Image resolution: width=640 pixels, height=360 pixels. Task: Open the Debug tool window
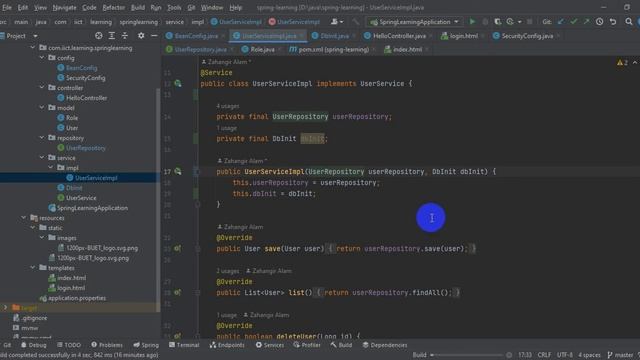click(x=33, y=345)
